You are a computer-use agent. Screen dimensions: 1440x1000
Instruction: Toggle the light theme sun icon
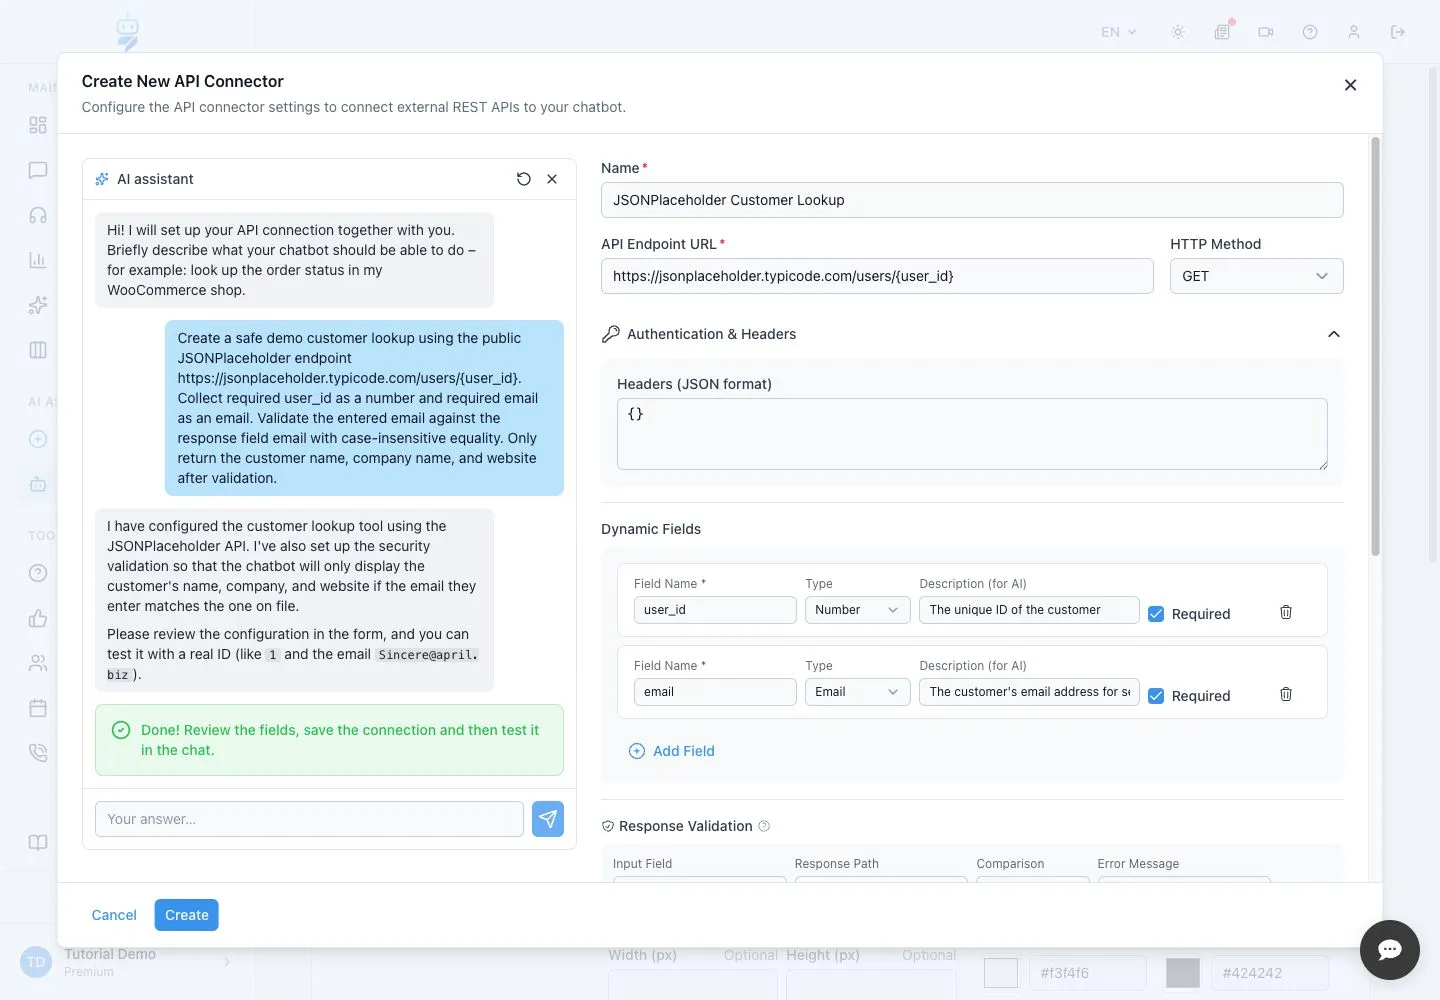point(1178,32)
